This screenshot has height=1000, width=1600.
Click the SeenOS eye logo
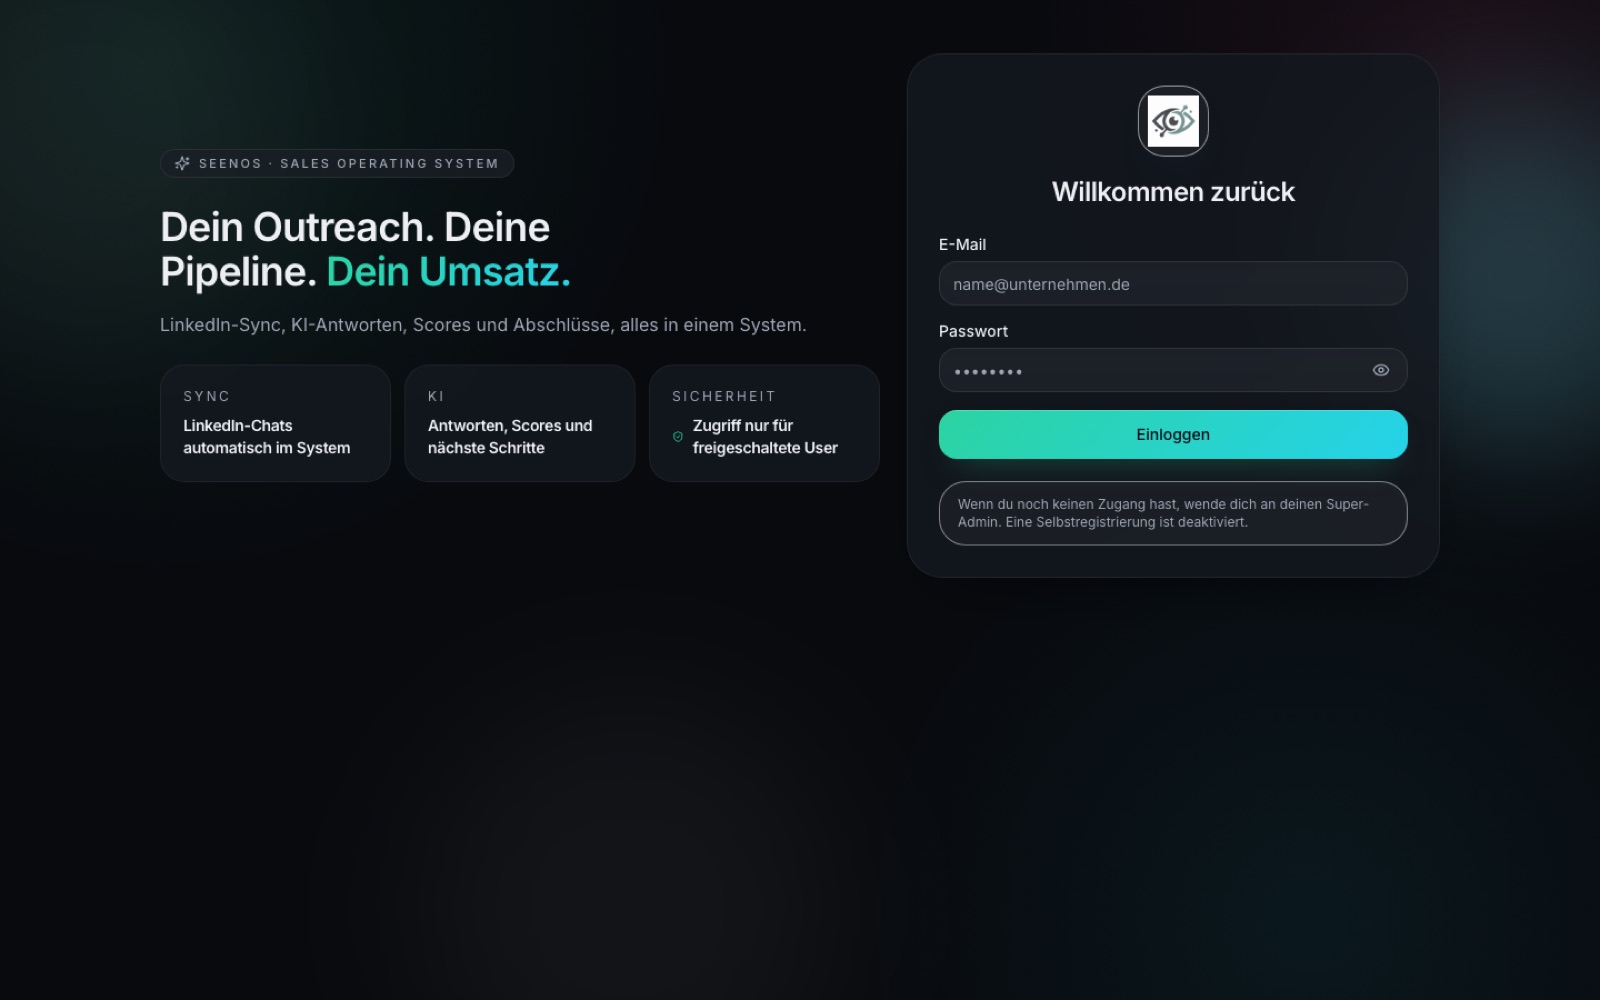click(1173, 121)
